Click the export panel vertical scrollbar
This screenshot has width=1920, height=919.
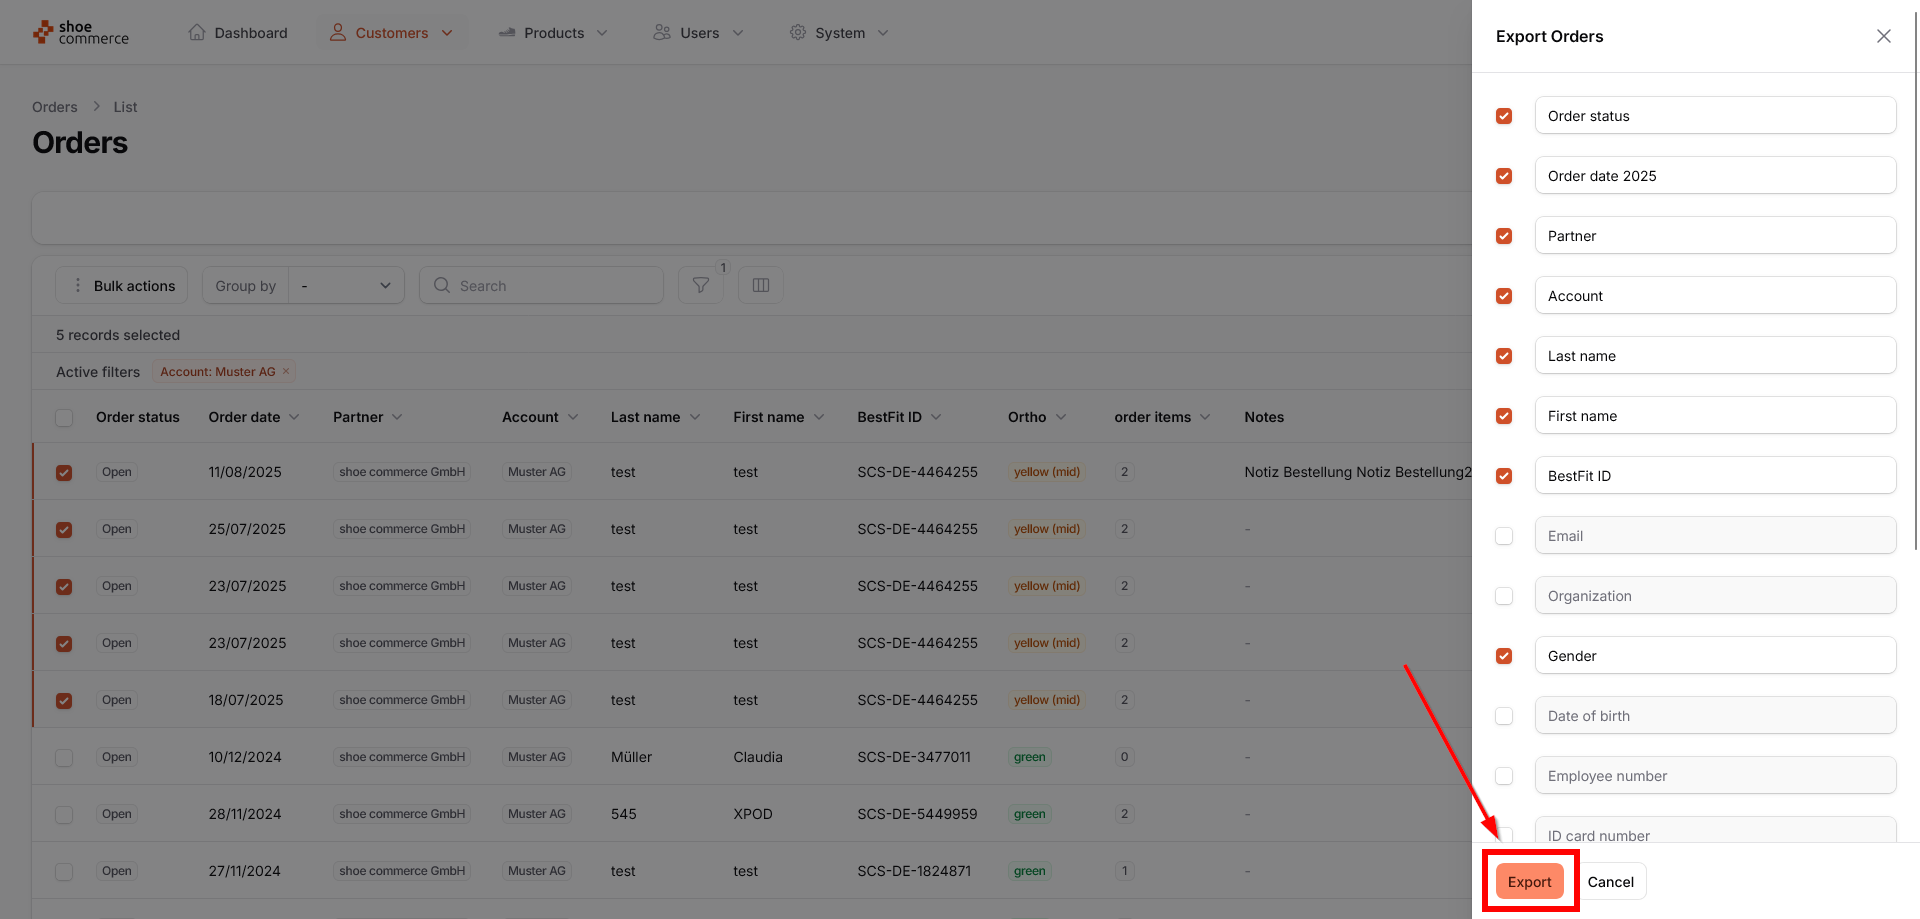coord(1915,300)
